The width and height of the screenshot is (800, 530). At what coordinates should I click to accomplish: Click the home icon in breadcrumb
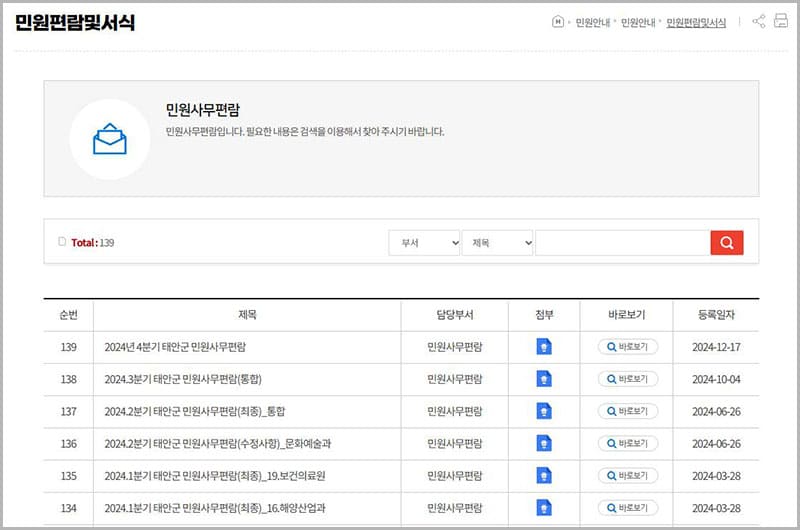pyautogui.click(x=558, y=22)
